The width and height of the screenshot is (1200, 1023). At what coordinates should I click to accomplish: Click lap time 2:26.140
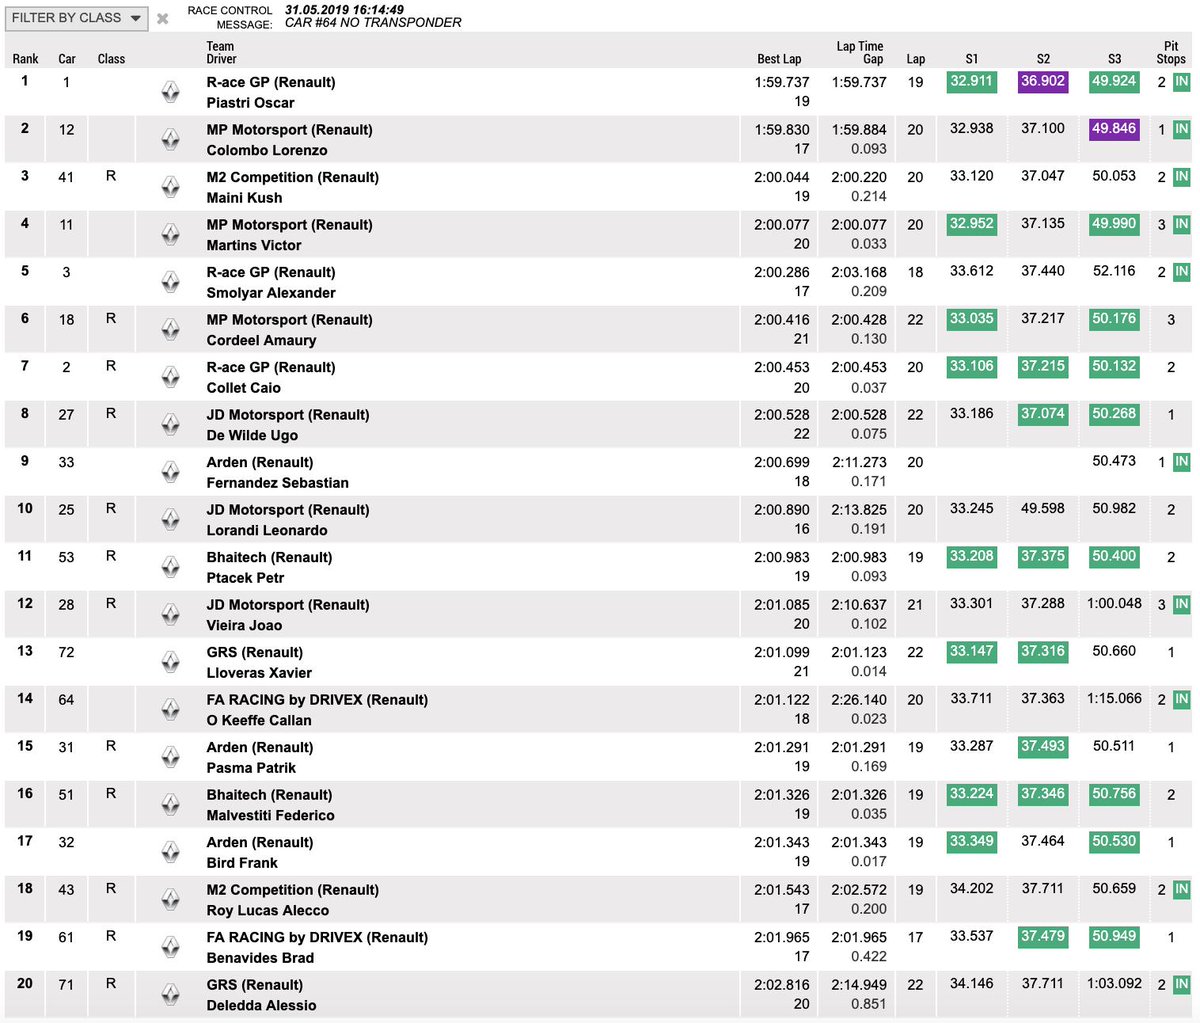[859, 700]
